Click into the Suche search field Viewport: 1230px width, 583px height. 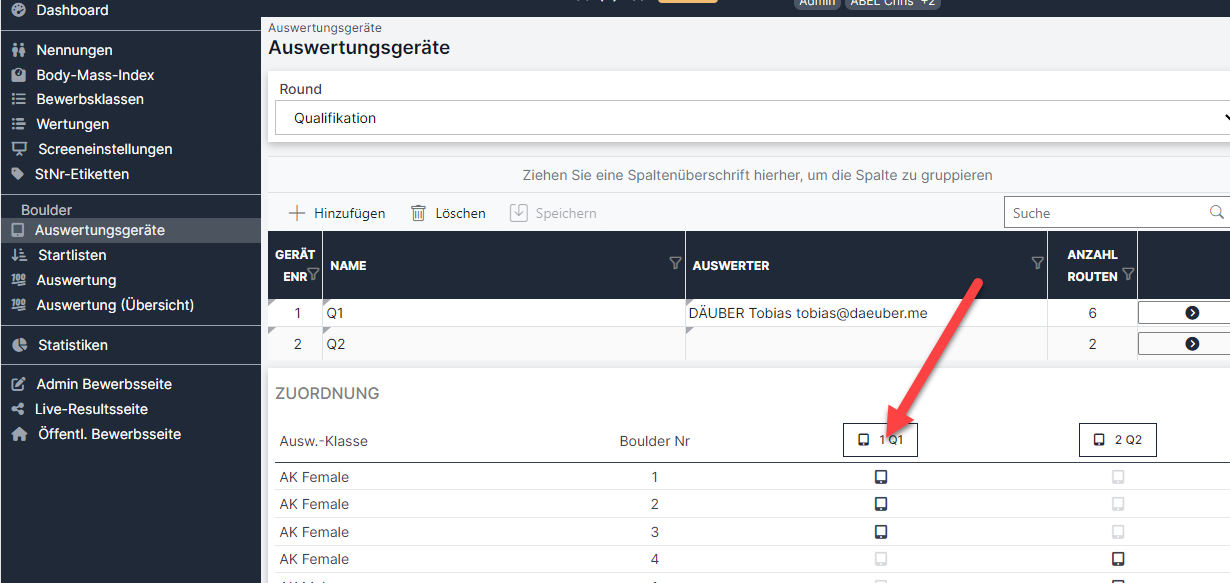coord(1105,212)
